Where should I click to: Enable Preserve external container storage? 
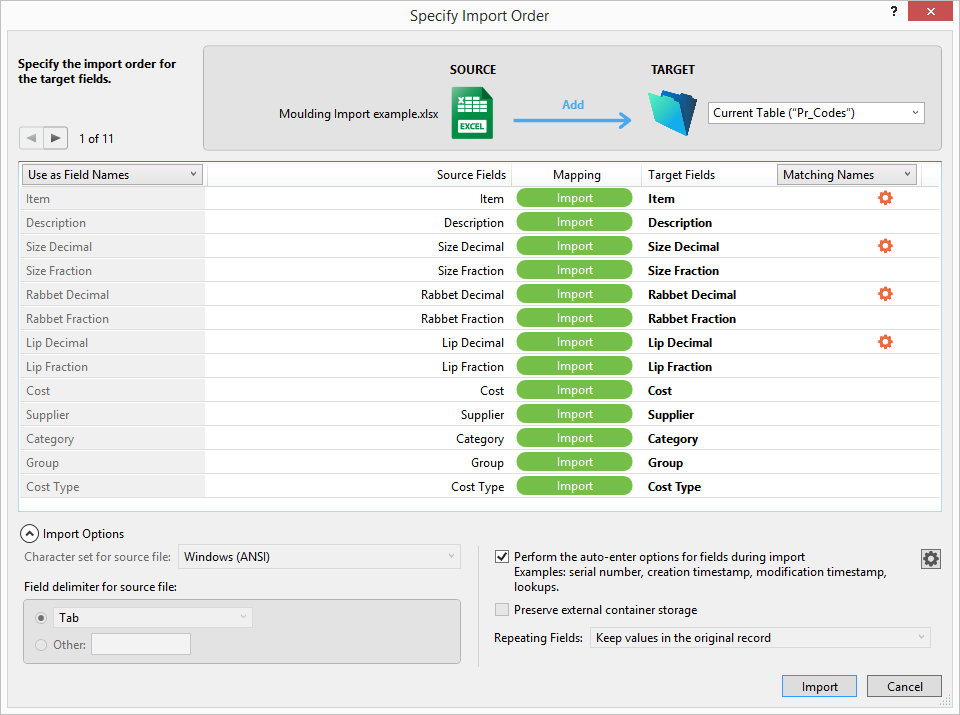[x=502, y=610]
